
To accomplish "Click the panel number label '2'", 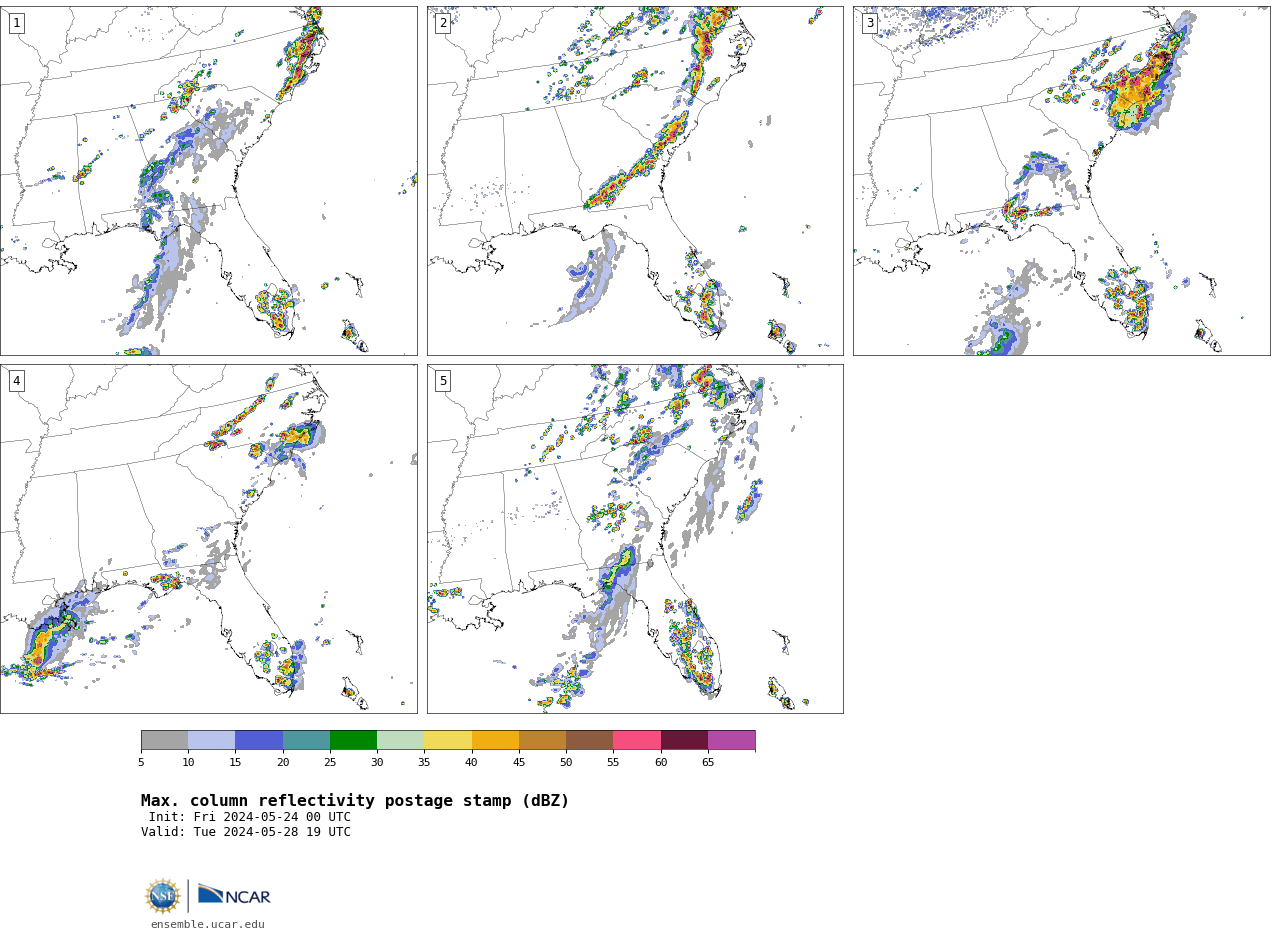I will coord(443,23).
